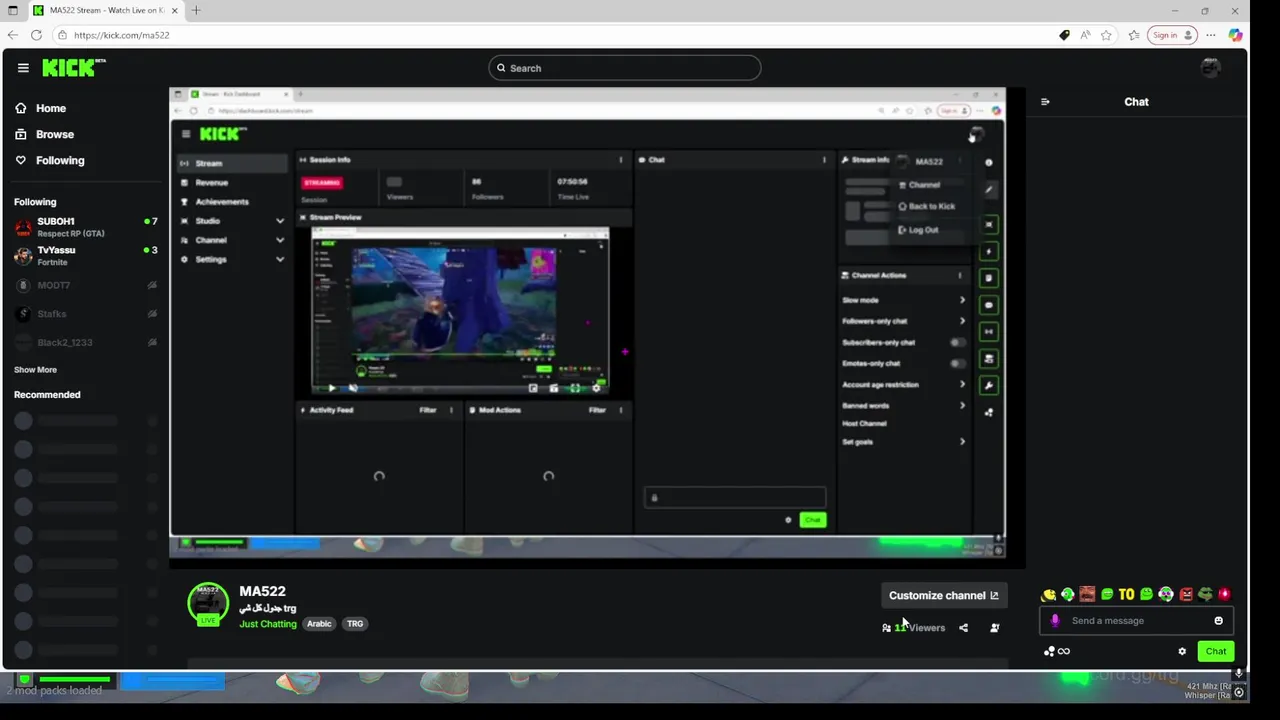Click the user icon right of share
This screenshot has height=720, width=1280.
point(994,628)
